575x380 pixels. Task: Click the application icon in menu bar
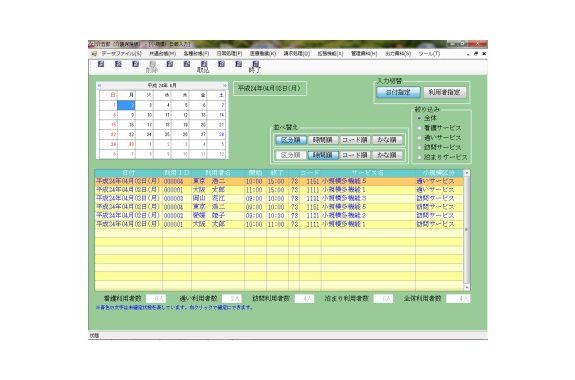[94, 54]
